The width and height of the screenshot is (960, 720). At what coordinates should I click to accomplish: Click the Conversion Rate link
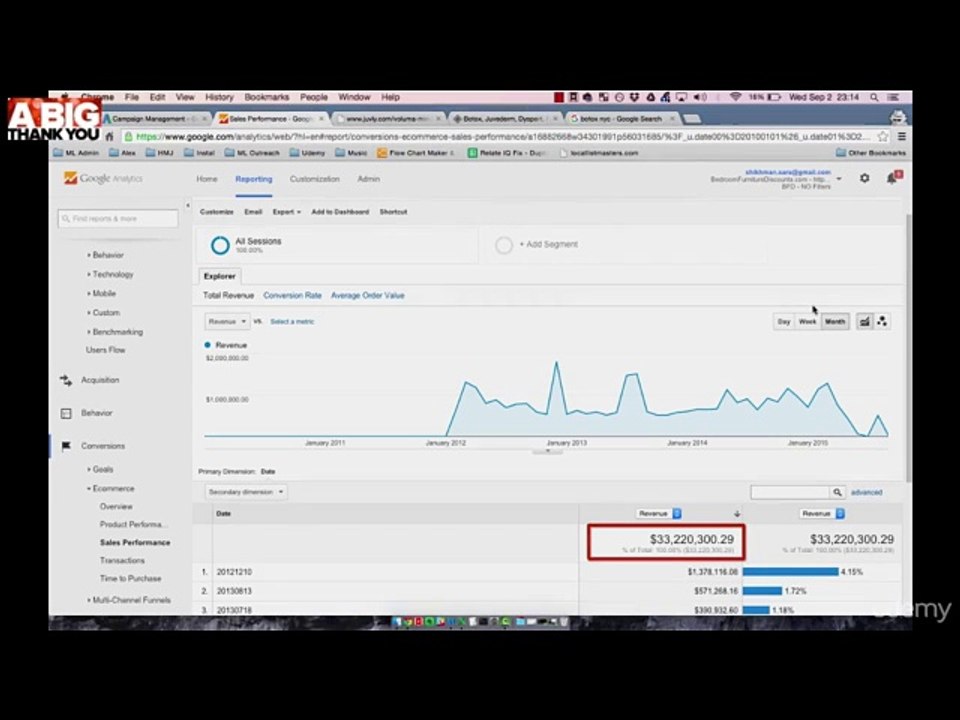292,296
